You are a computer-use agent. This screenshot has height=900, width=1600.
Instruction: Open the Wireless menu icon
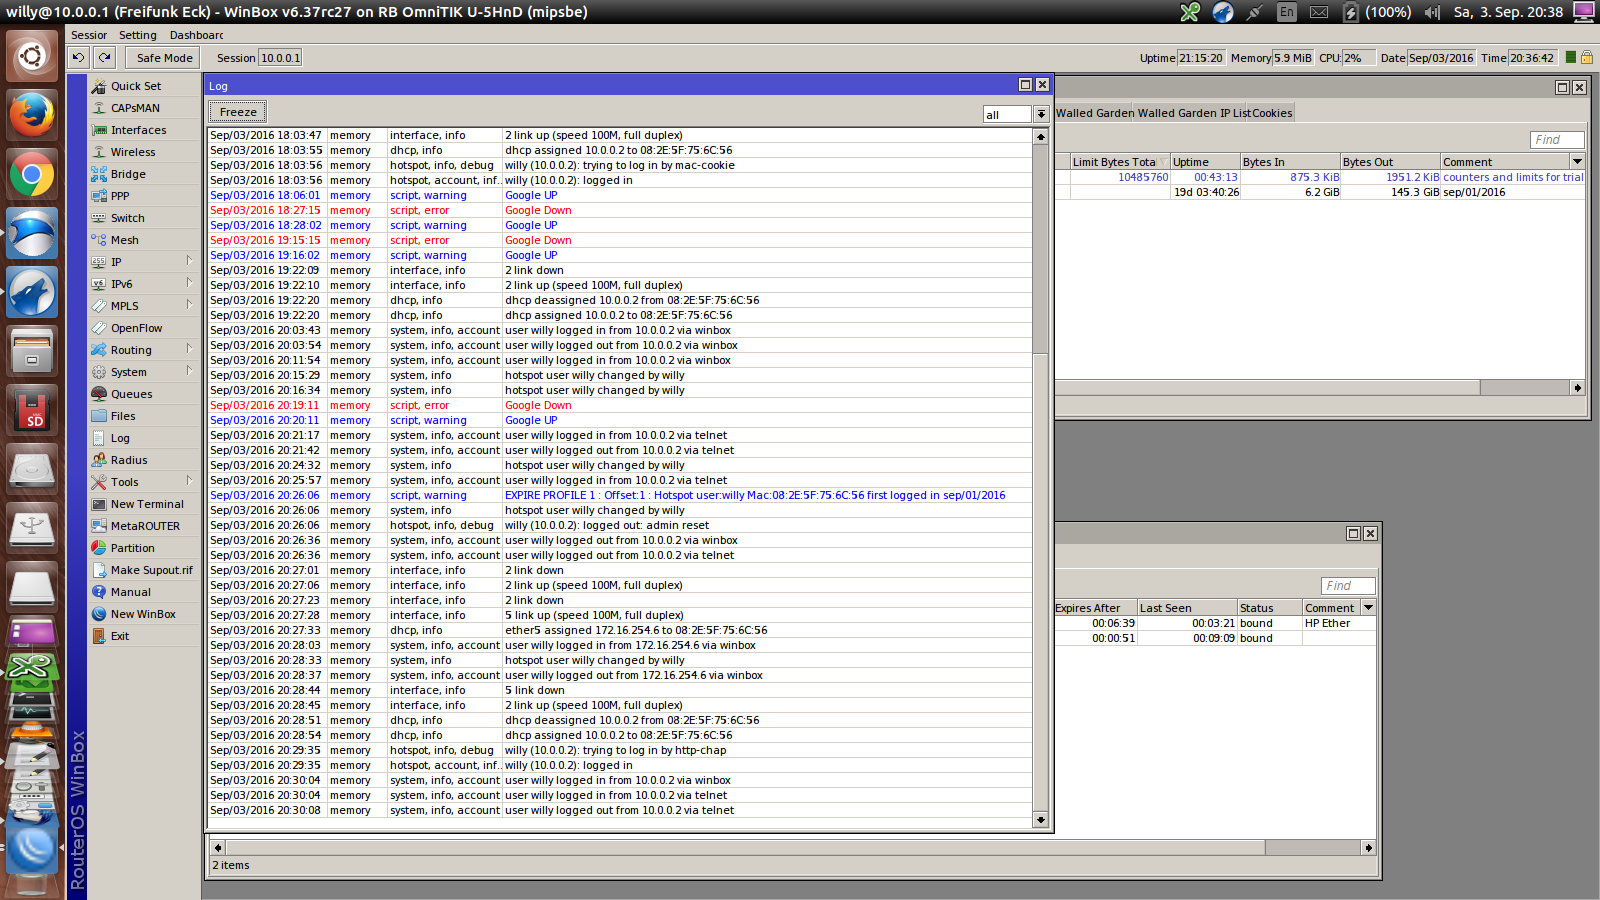pyautogui.click(x=99, y=152)
